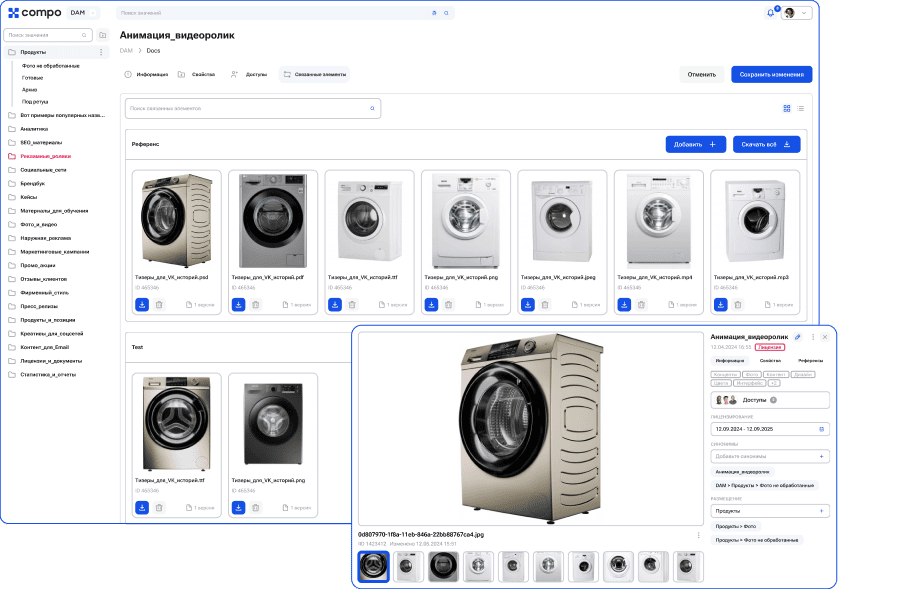Download Тизеры_для_VK_историй.psd with the blue download icon

142,304
